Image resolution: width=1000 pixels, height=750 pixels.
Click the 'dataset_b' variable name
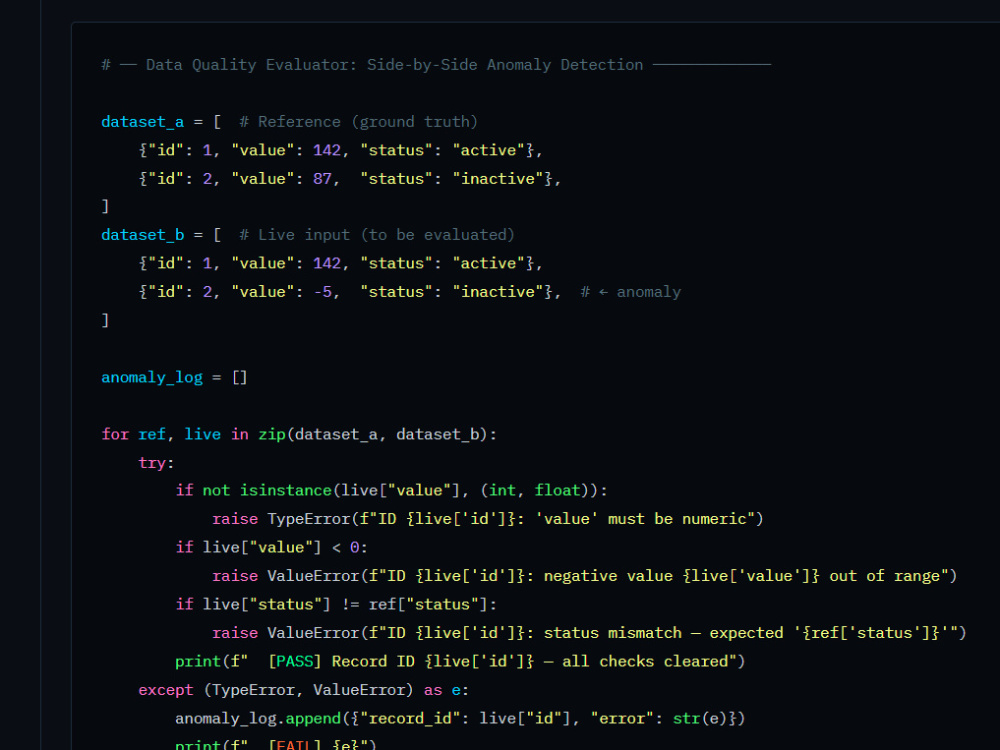coord(142,235)
